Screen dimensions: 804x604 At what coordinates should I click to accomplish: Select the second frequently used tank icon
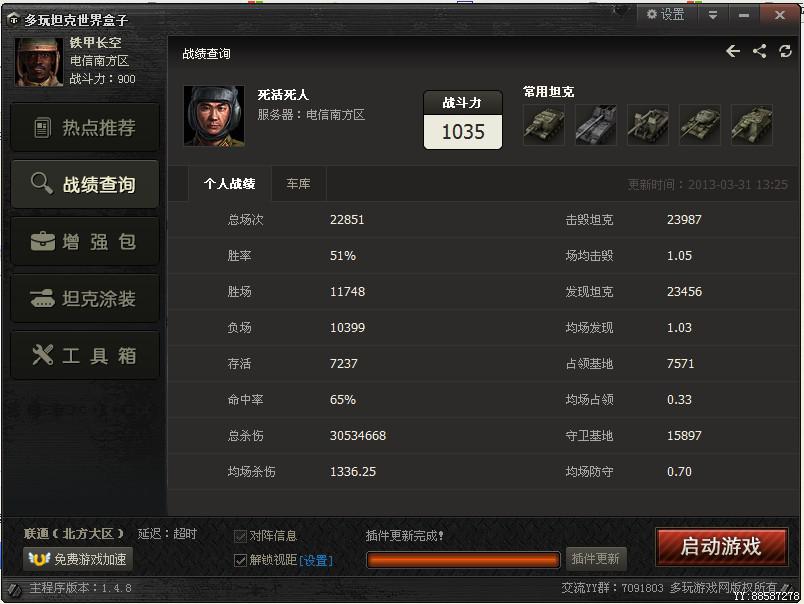(x=596, y=125)
